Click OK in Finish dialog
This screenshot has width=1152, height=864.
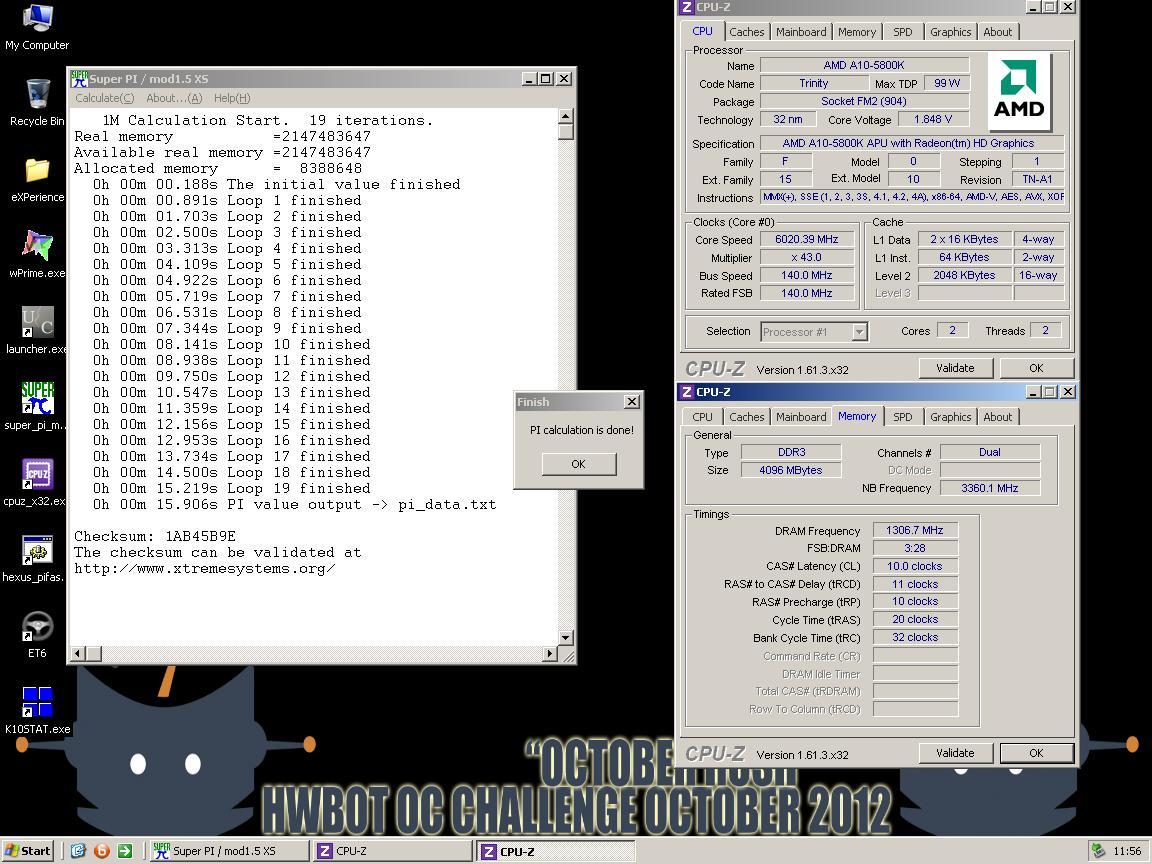[578, 464]
